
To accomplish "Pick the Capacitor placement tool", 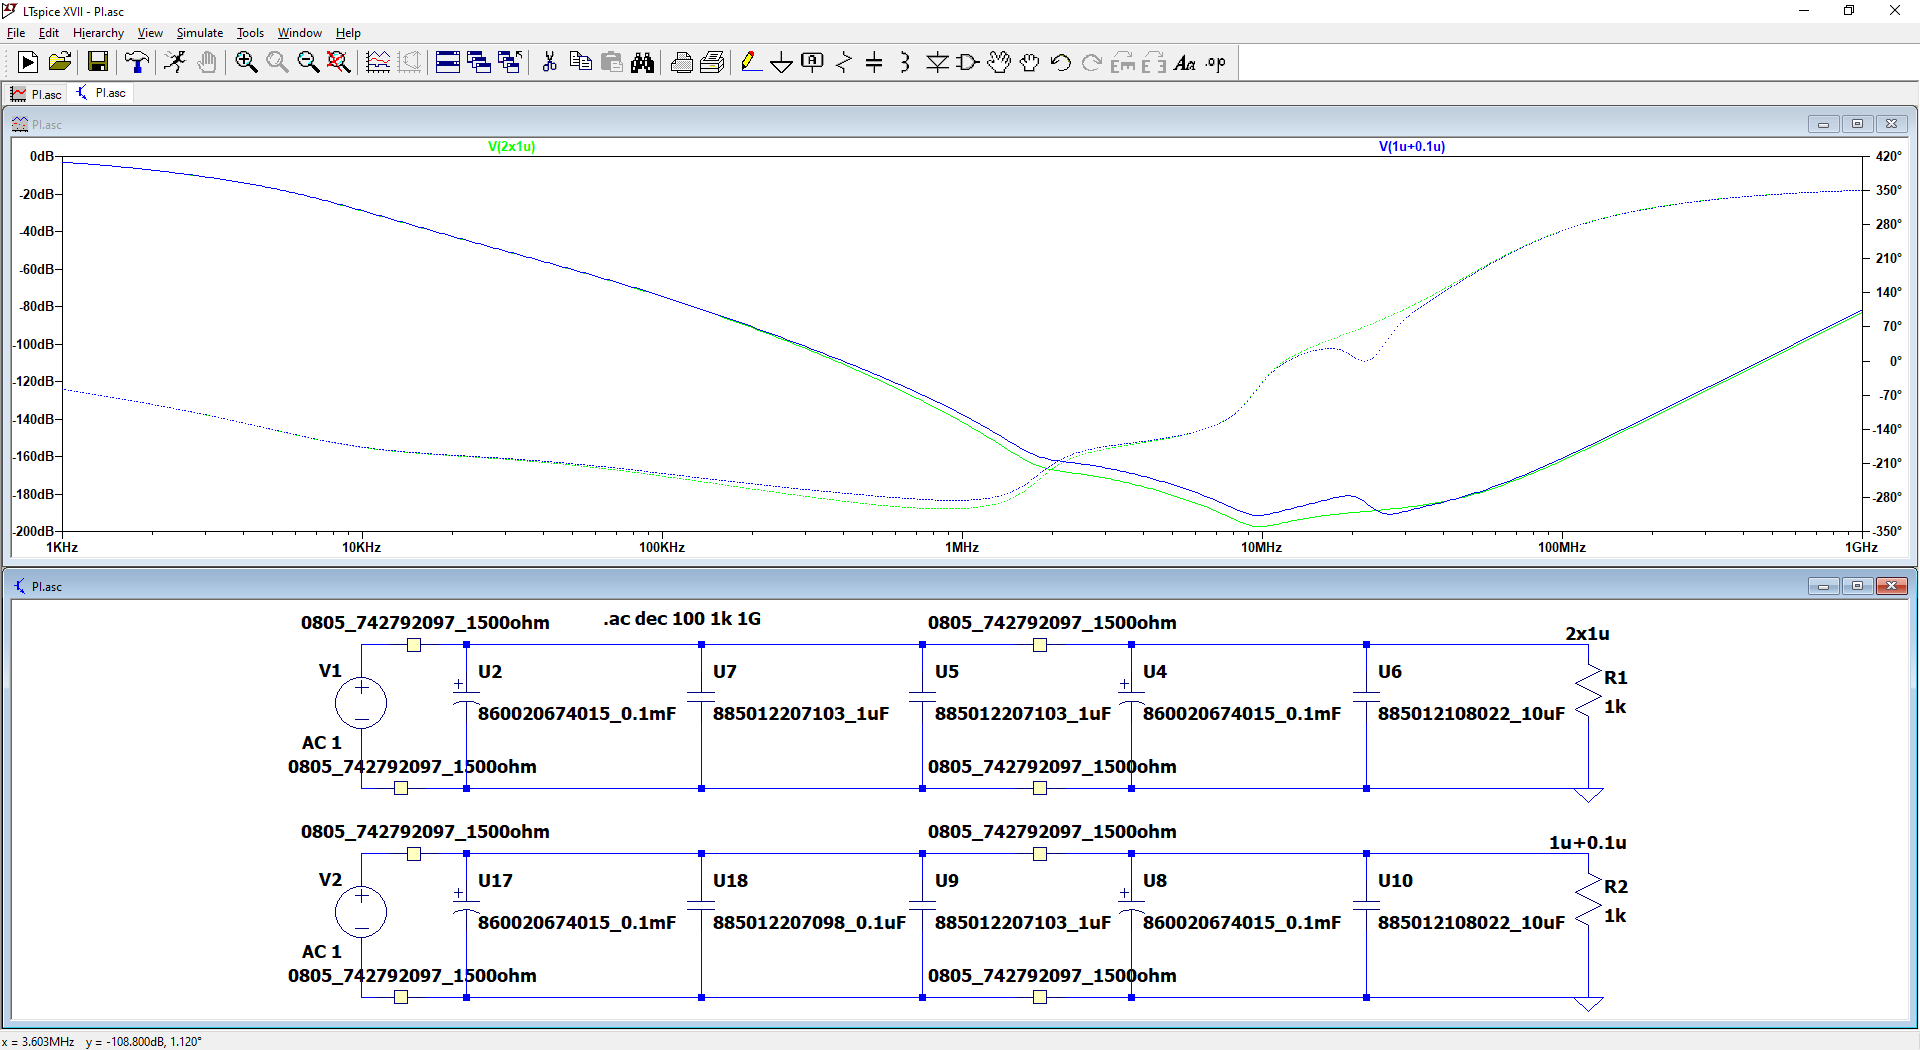I will coord(874,63).
